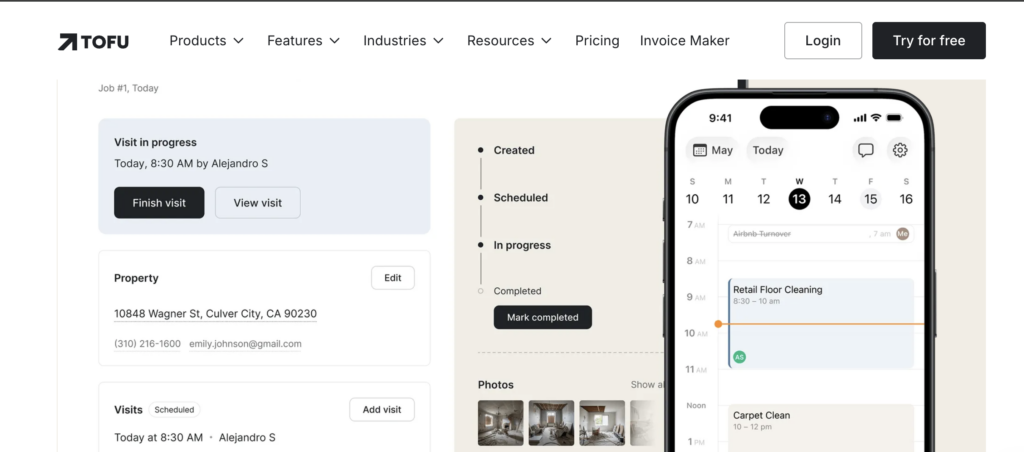Click the TOFU logo
This screenshot has height=452, width=1024.
(x=93, y=41)
